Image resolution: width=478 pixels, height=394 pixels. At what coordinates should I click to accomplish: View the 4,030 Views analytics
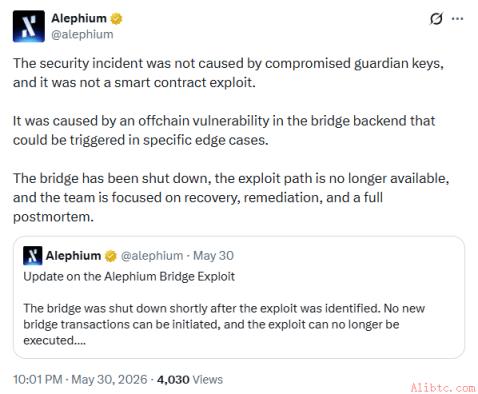[190, 379]
